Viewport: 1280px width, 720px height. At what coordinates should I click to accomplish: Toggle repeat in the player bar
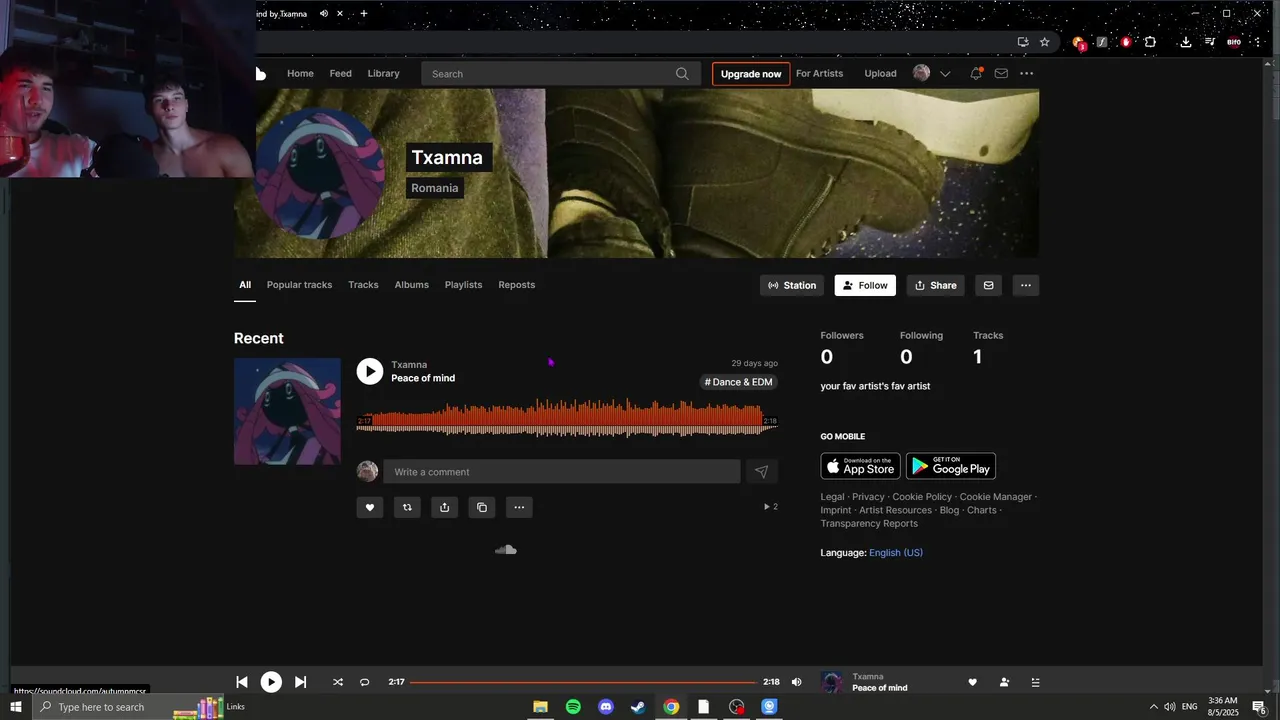click(x=365, y=682)
